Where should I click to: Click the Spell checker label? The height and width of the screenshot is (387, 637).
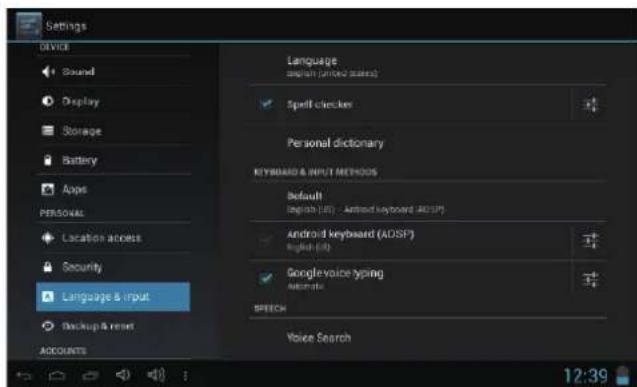click(320, 104)
